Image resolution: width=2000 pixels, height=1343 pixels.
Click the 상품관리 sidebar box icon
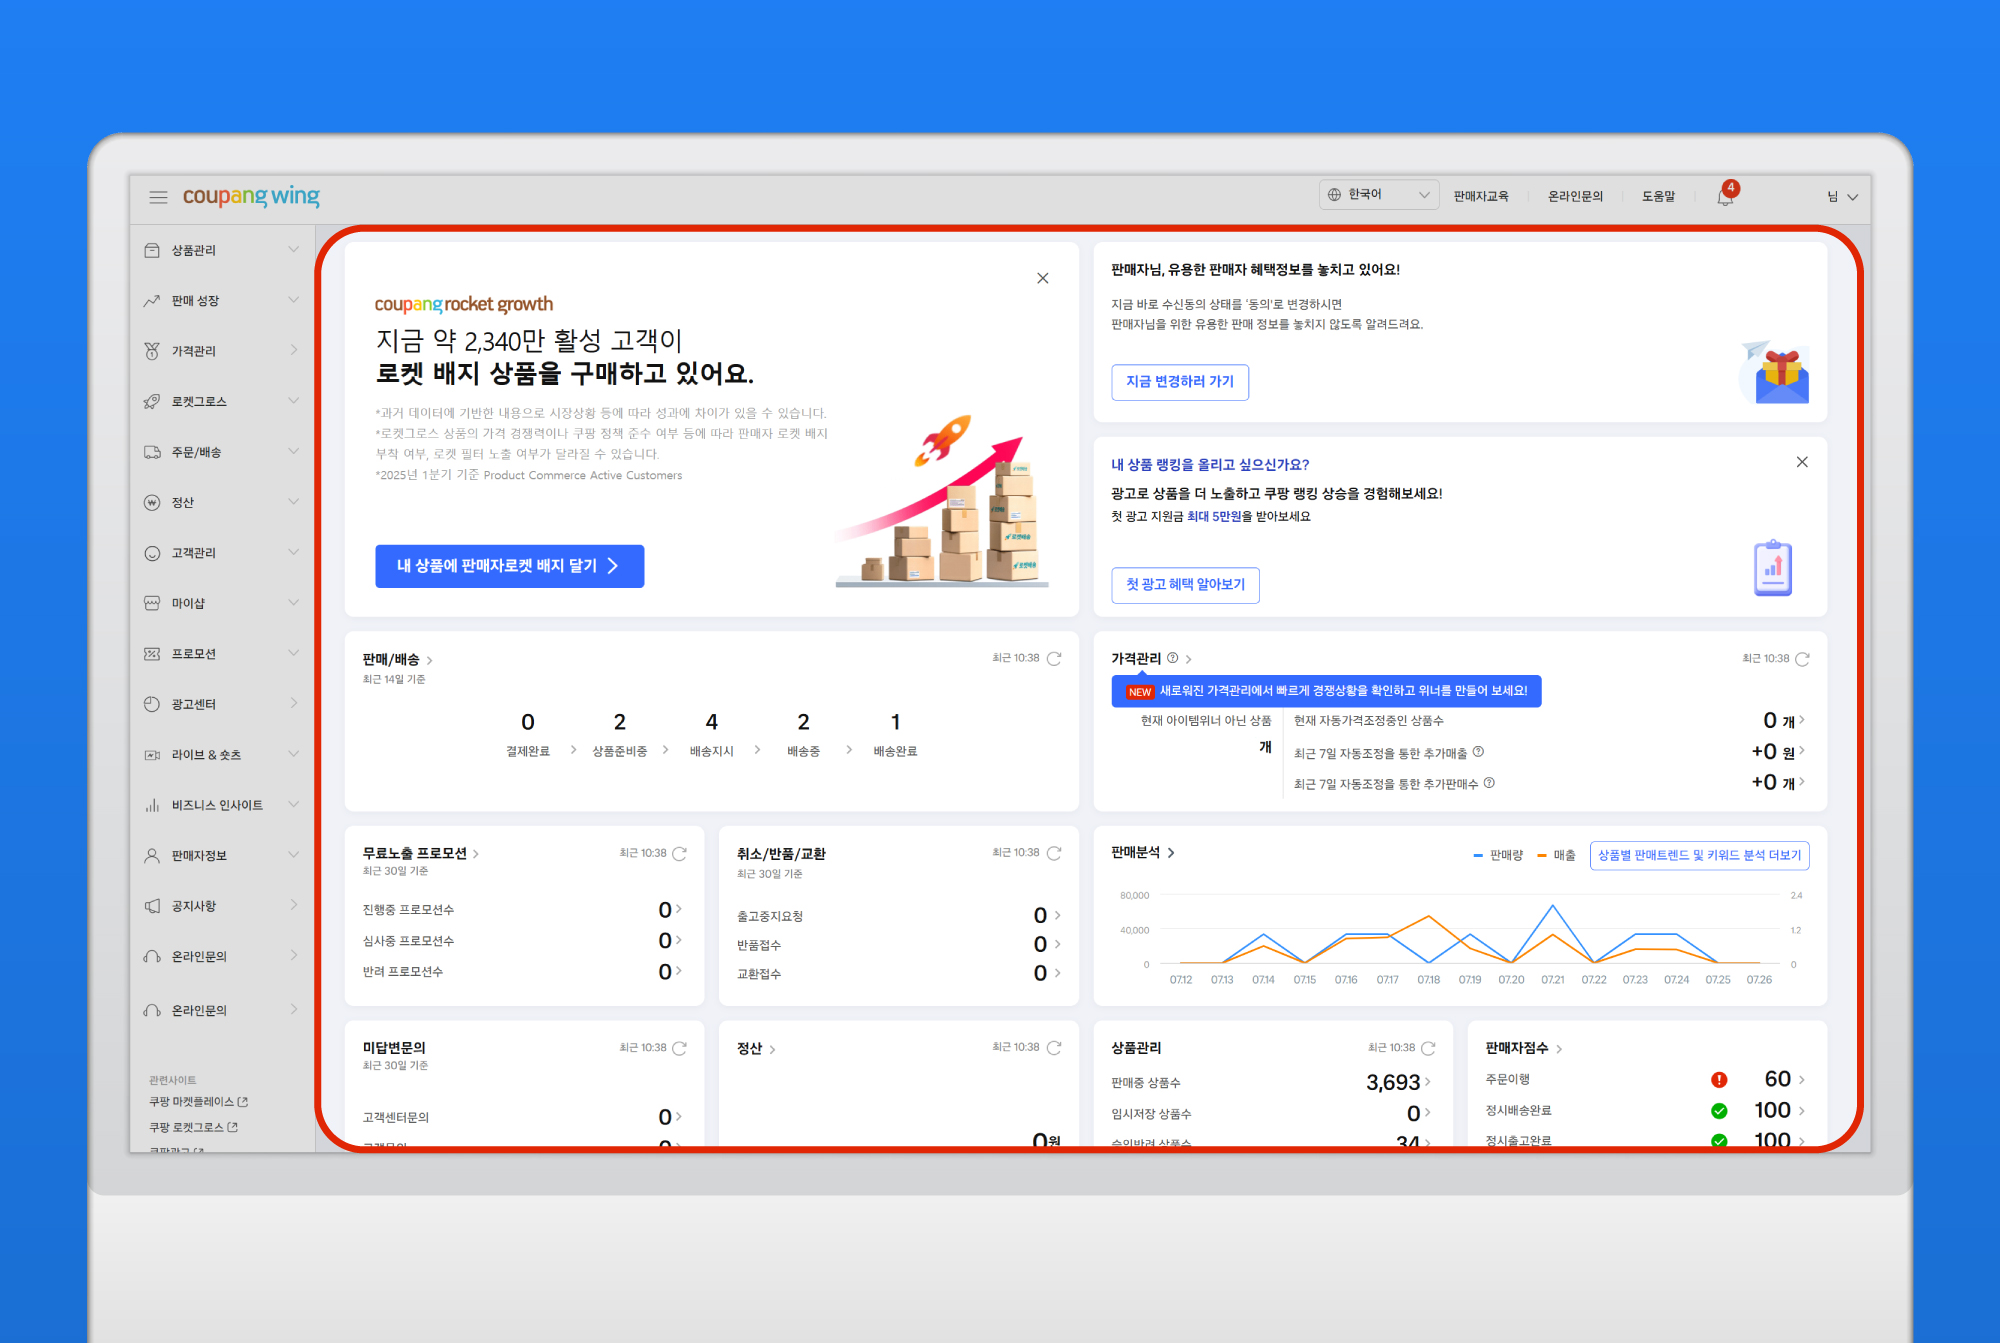point(152,250)
